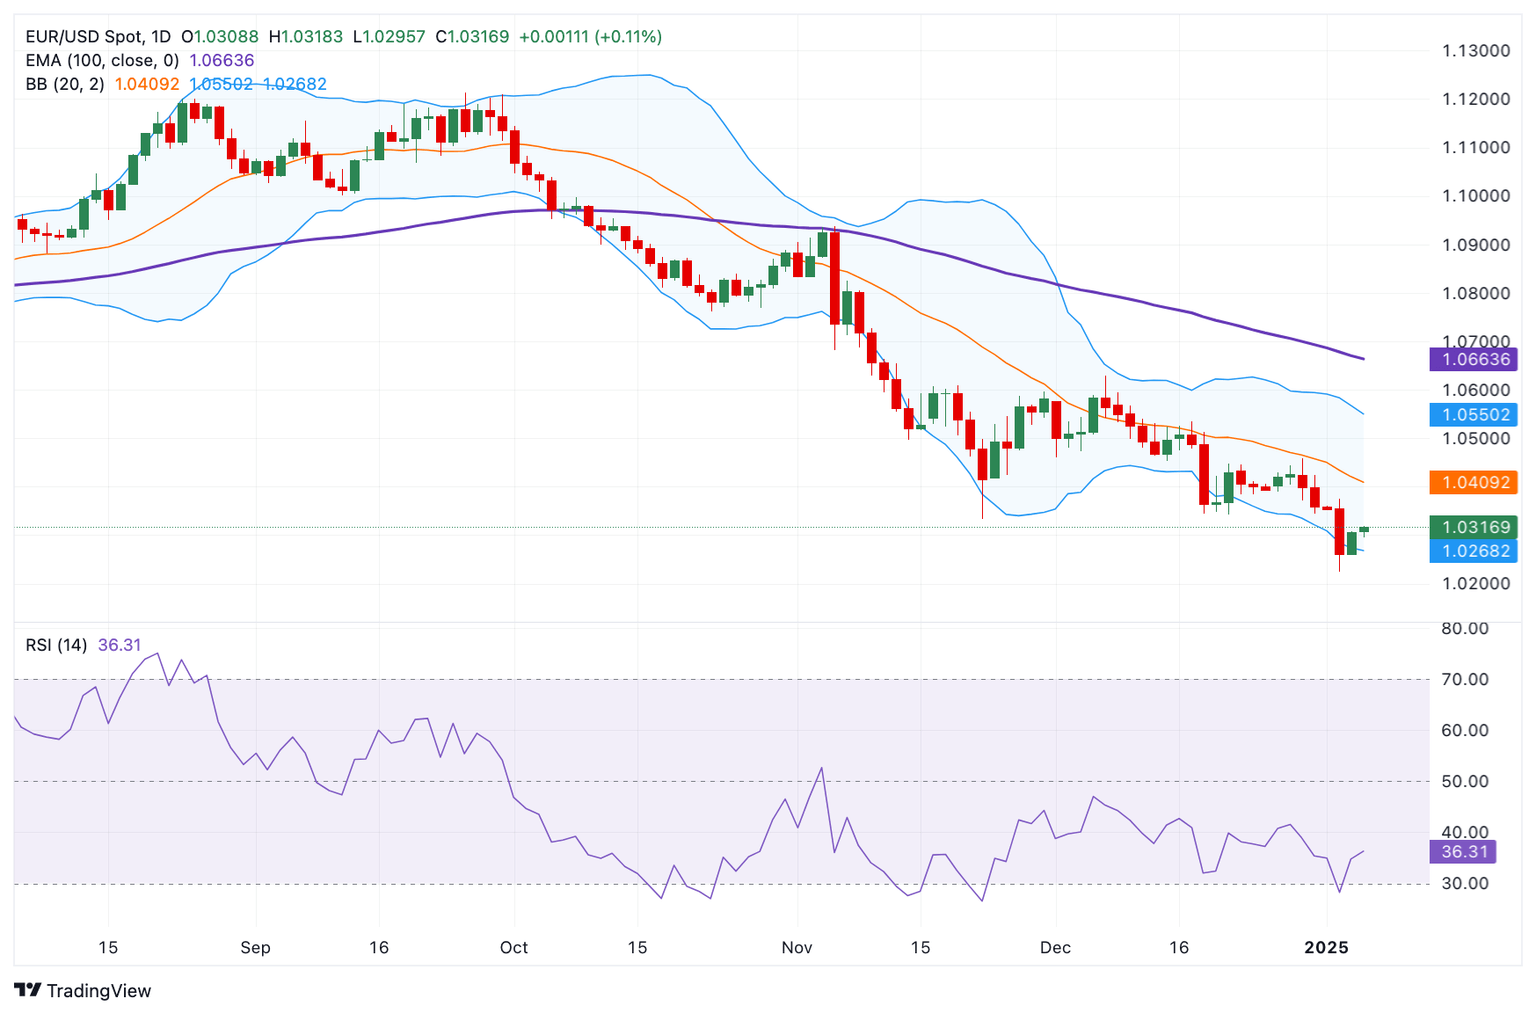Click the 2025 date axis label
This screenshot has width=1536, height=1015.
point(1327,947)
